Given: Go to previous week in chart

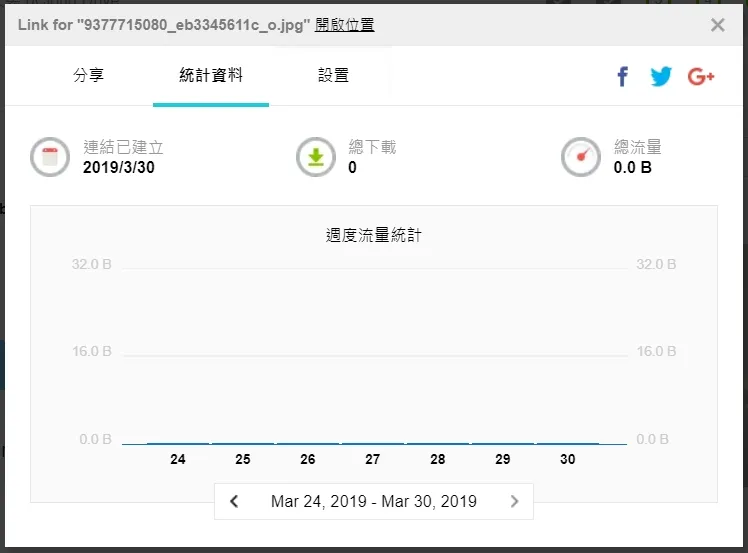Looking at the screenshot, I should click(x=234, y=501).
